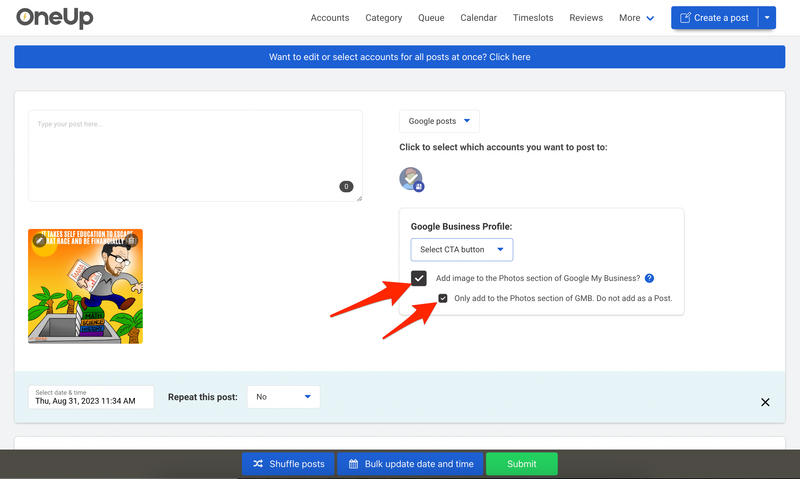Expand the More menu

(636, 18)
